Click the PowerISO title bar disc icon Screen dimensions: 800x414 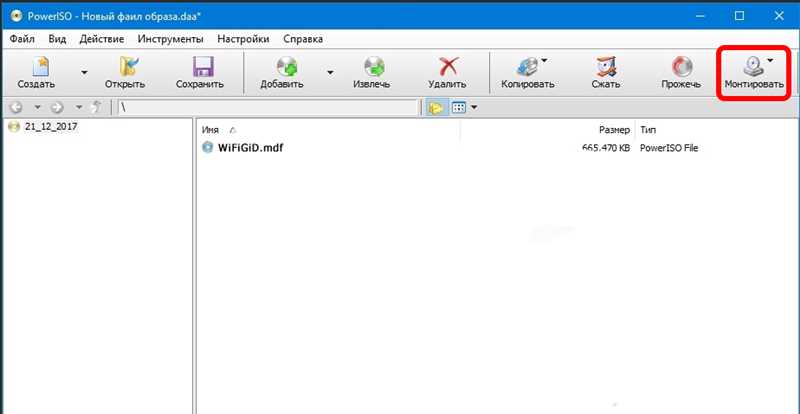tap(16, 16)
